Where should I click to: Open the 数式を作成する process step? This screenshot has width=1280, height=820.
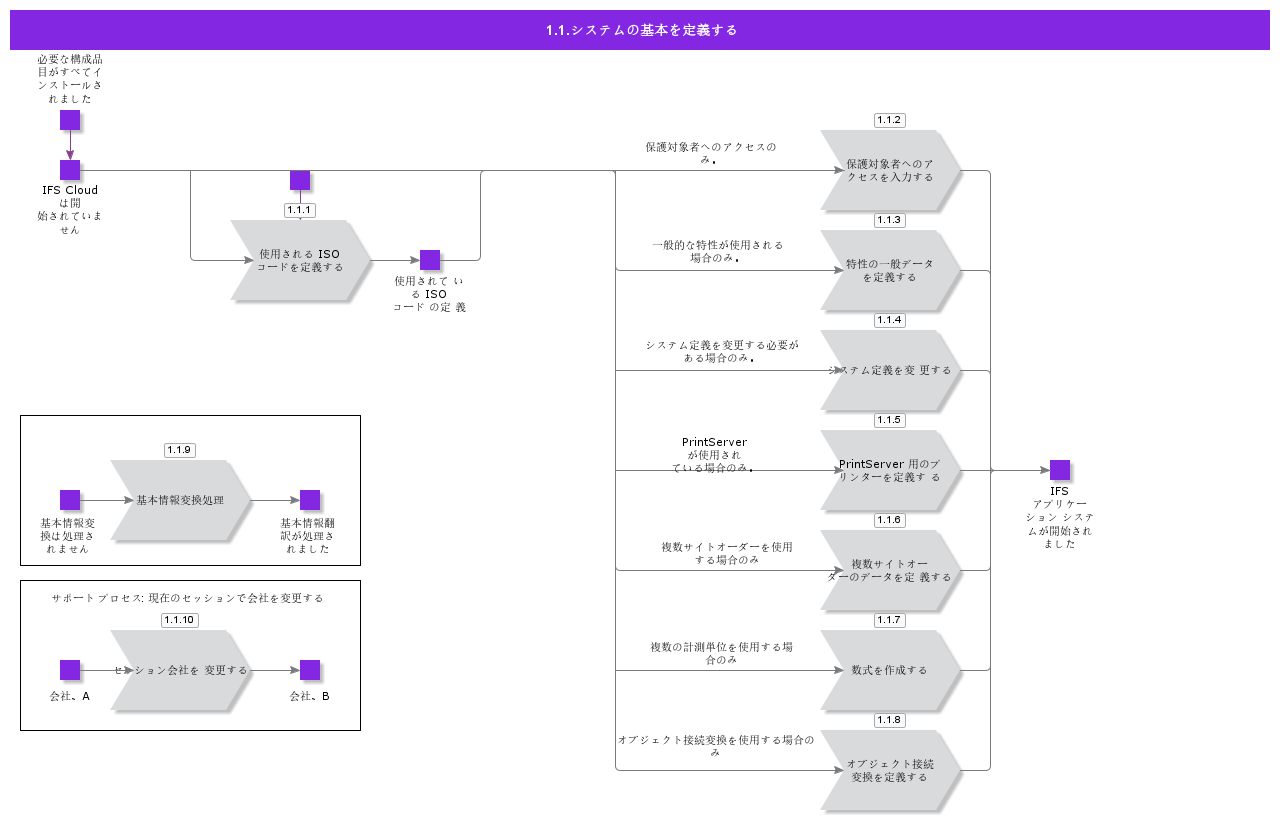point(890,670)
